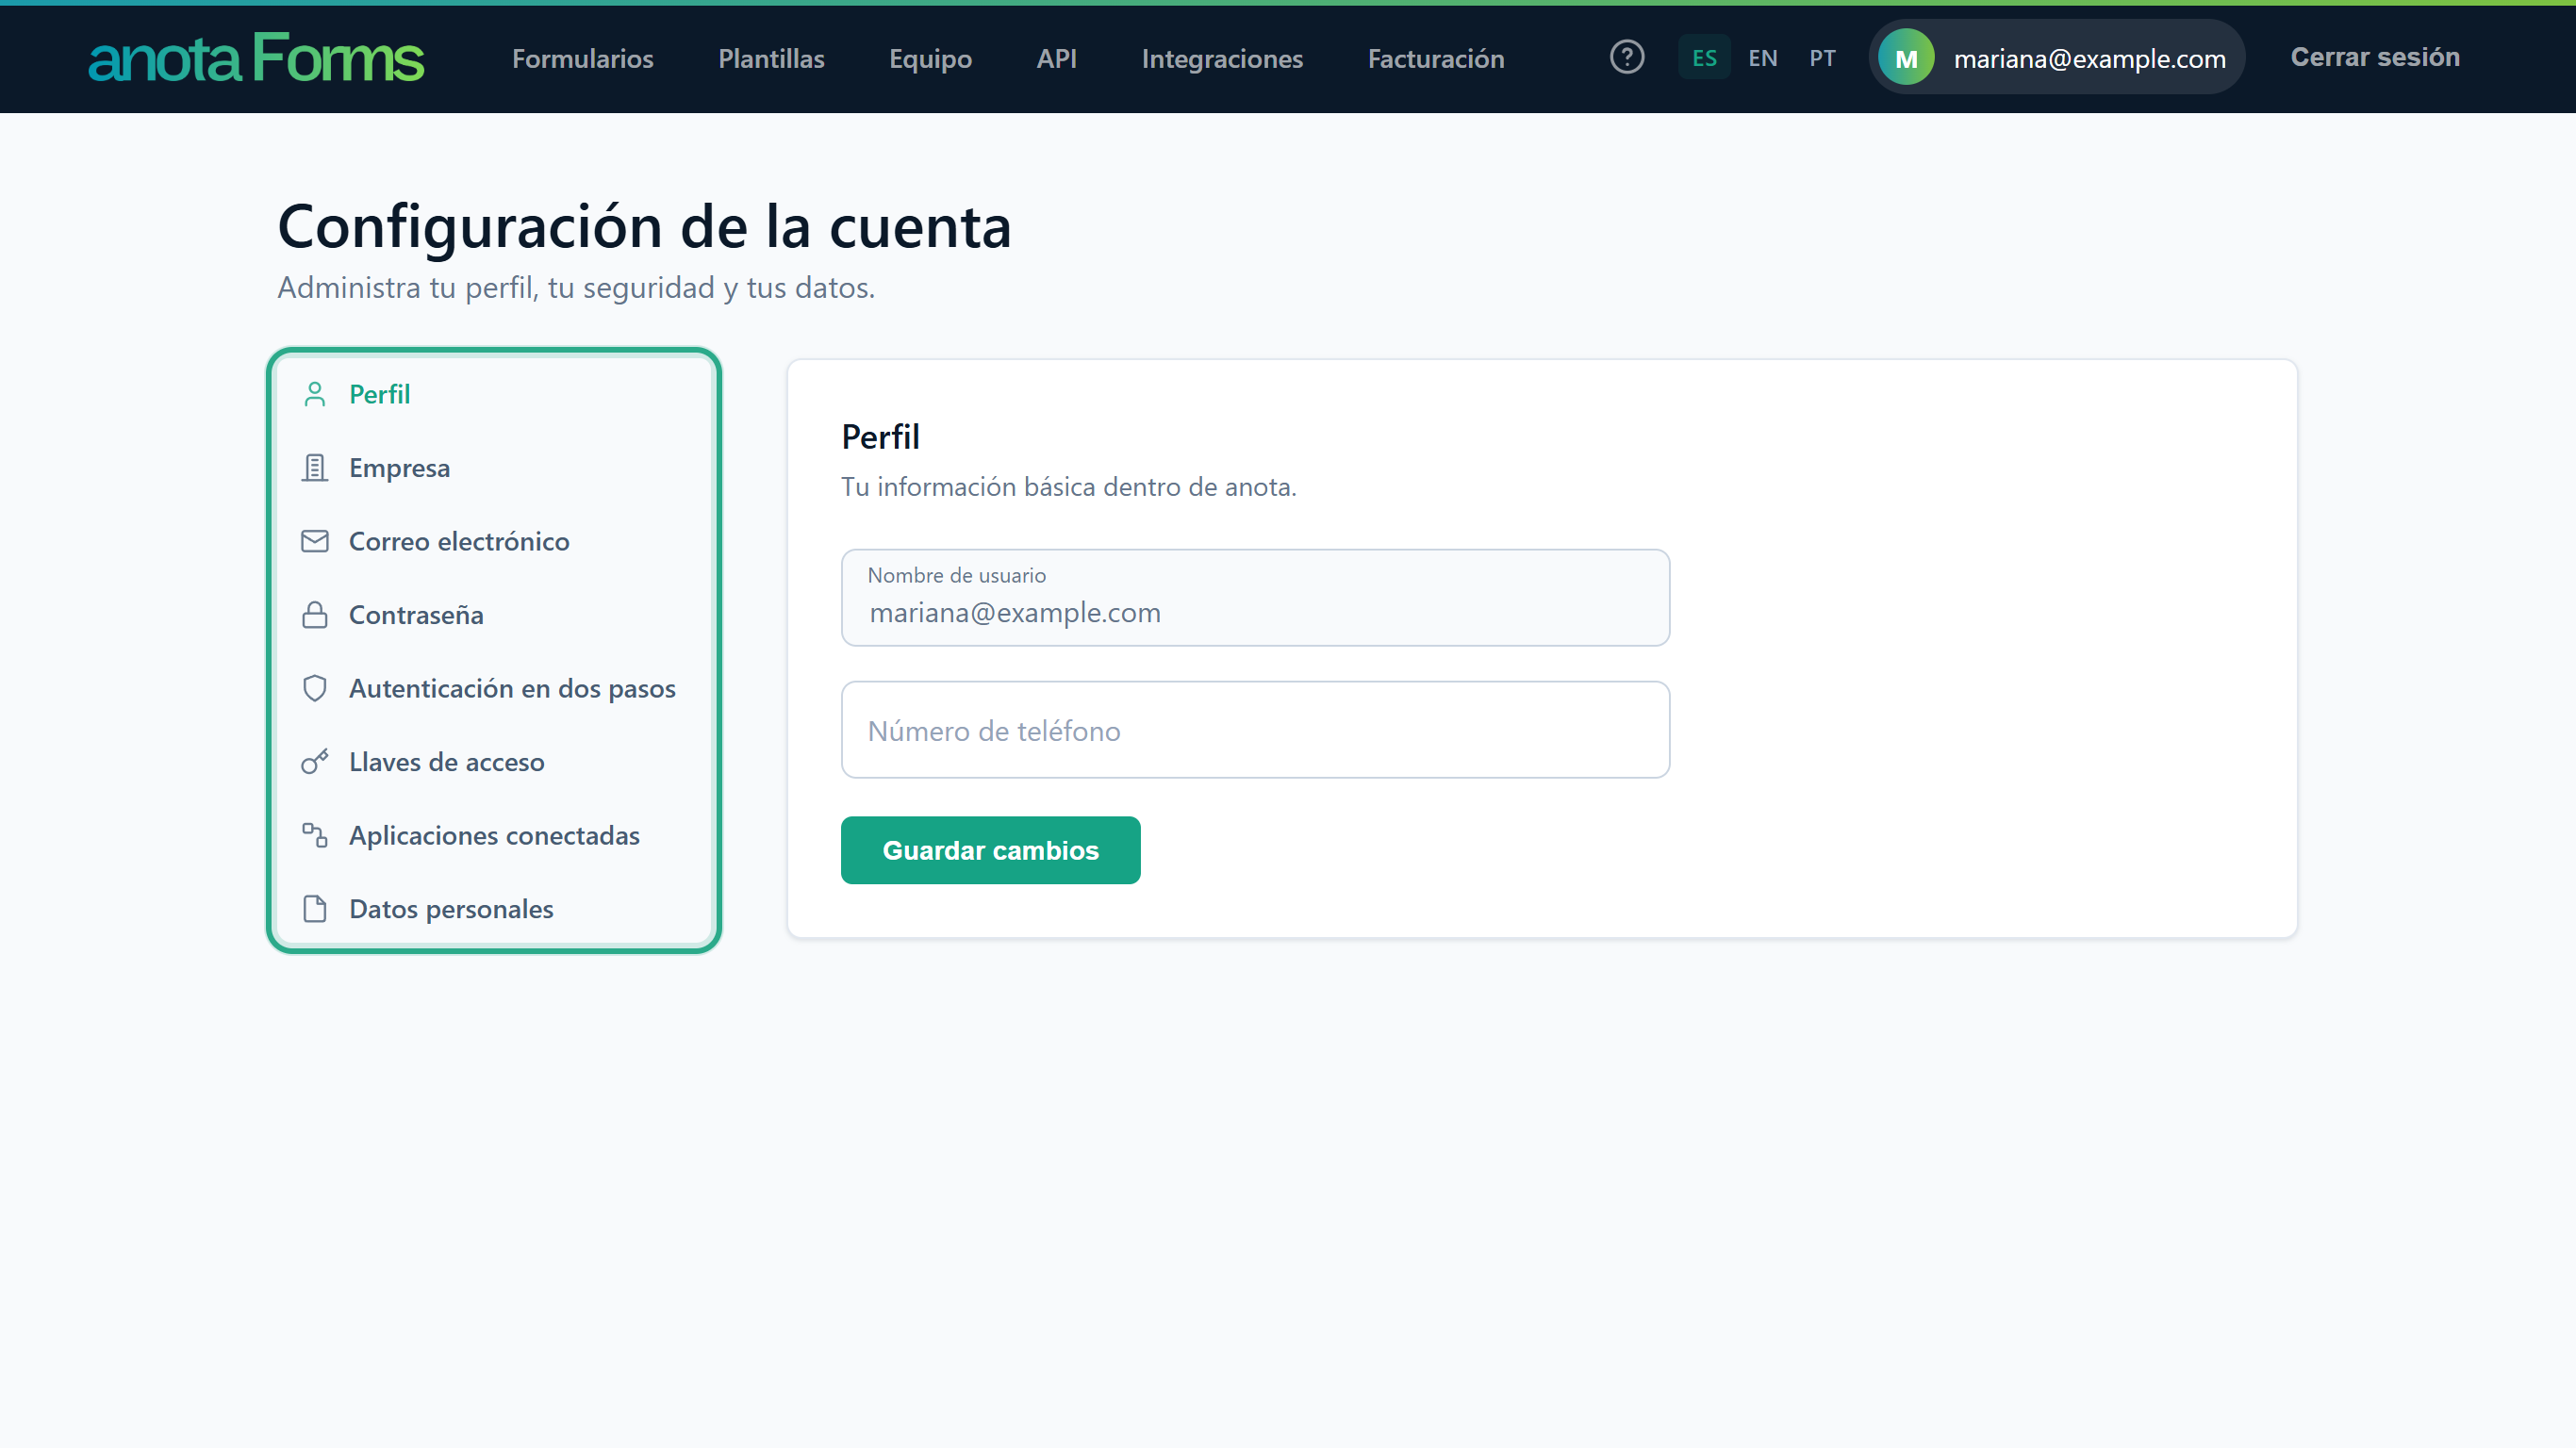Open the Equipo nav item
This screenshot has width=2576, height=1448.
point(930,58)
